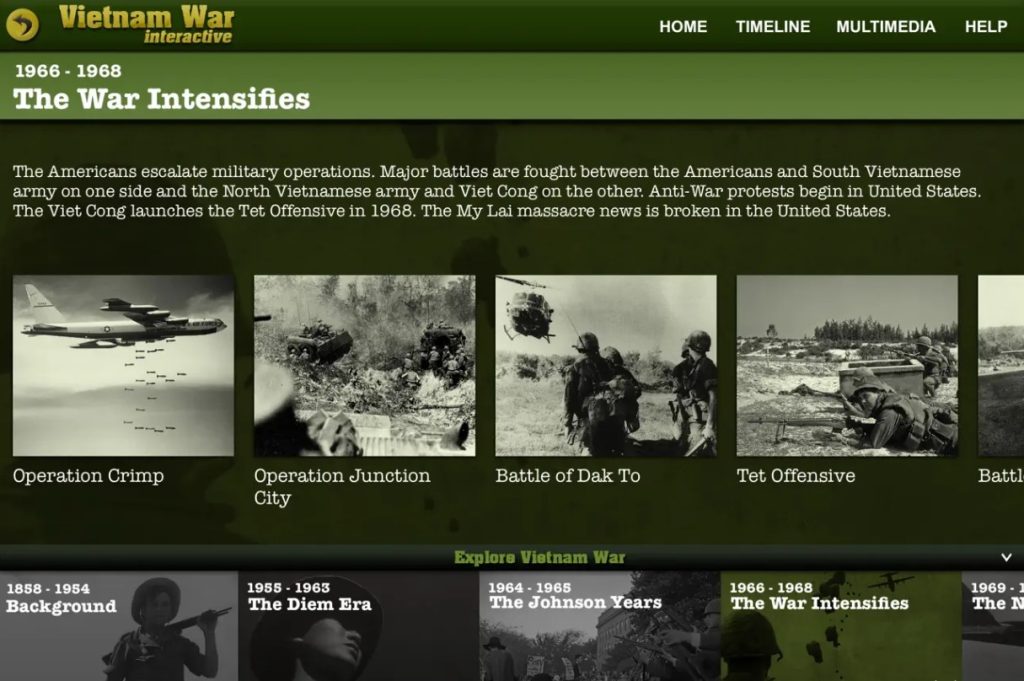
Task: Open the HELP menu
Action: pos(986,27)
